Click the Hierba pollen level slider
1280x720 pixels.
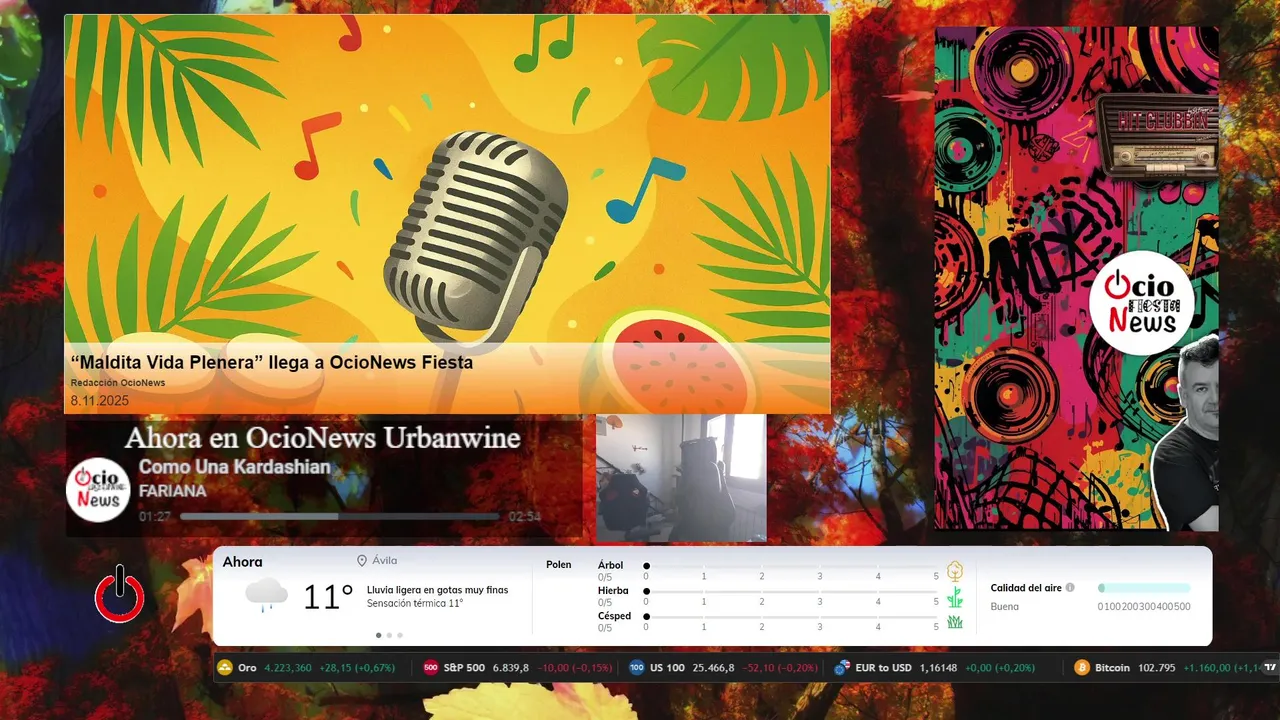(x=792, y=592)
